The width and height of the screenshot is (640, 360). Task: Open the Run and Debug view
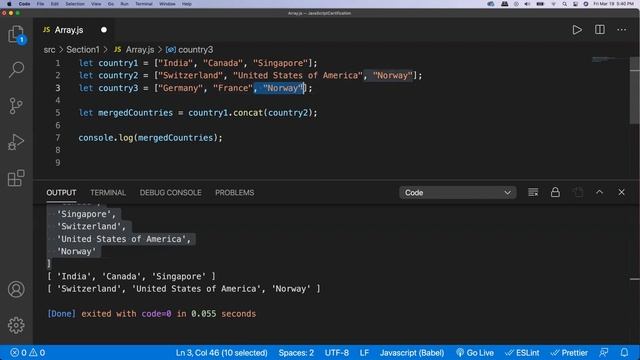[x=16, y=142]
